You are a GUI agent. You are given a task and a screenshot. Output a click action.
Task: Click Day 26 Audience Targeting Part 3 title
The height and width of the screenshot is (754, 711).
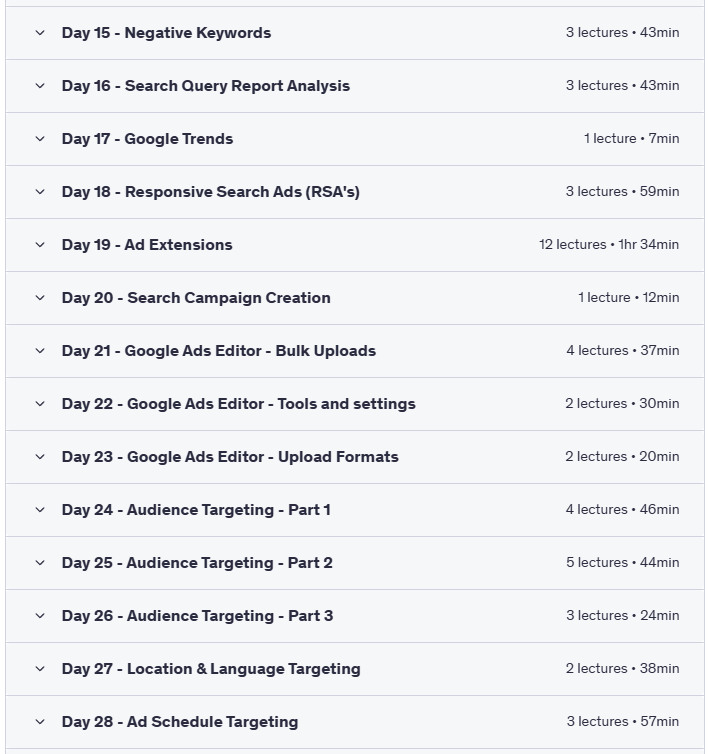[197, 616]
